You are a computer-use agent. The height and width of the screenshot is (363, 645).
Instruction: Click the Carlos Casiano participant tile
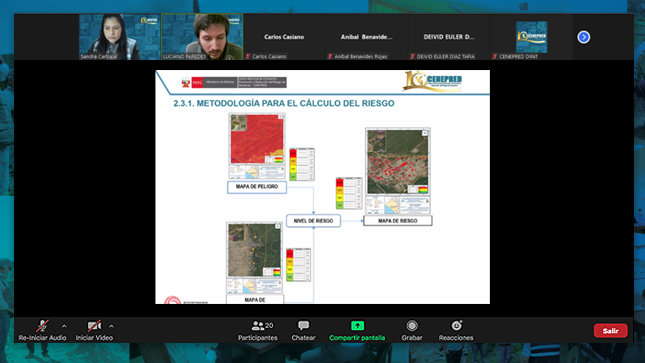[x=284, y=37]
